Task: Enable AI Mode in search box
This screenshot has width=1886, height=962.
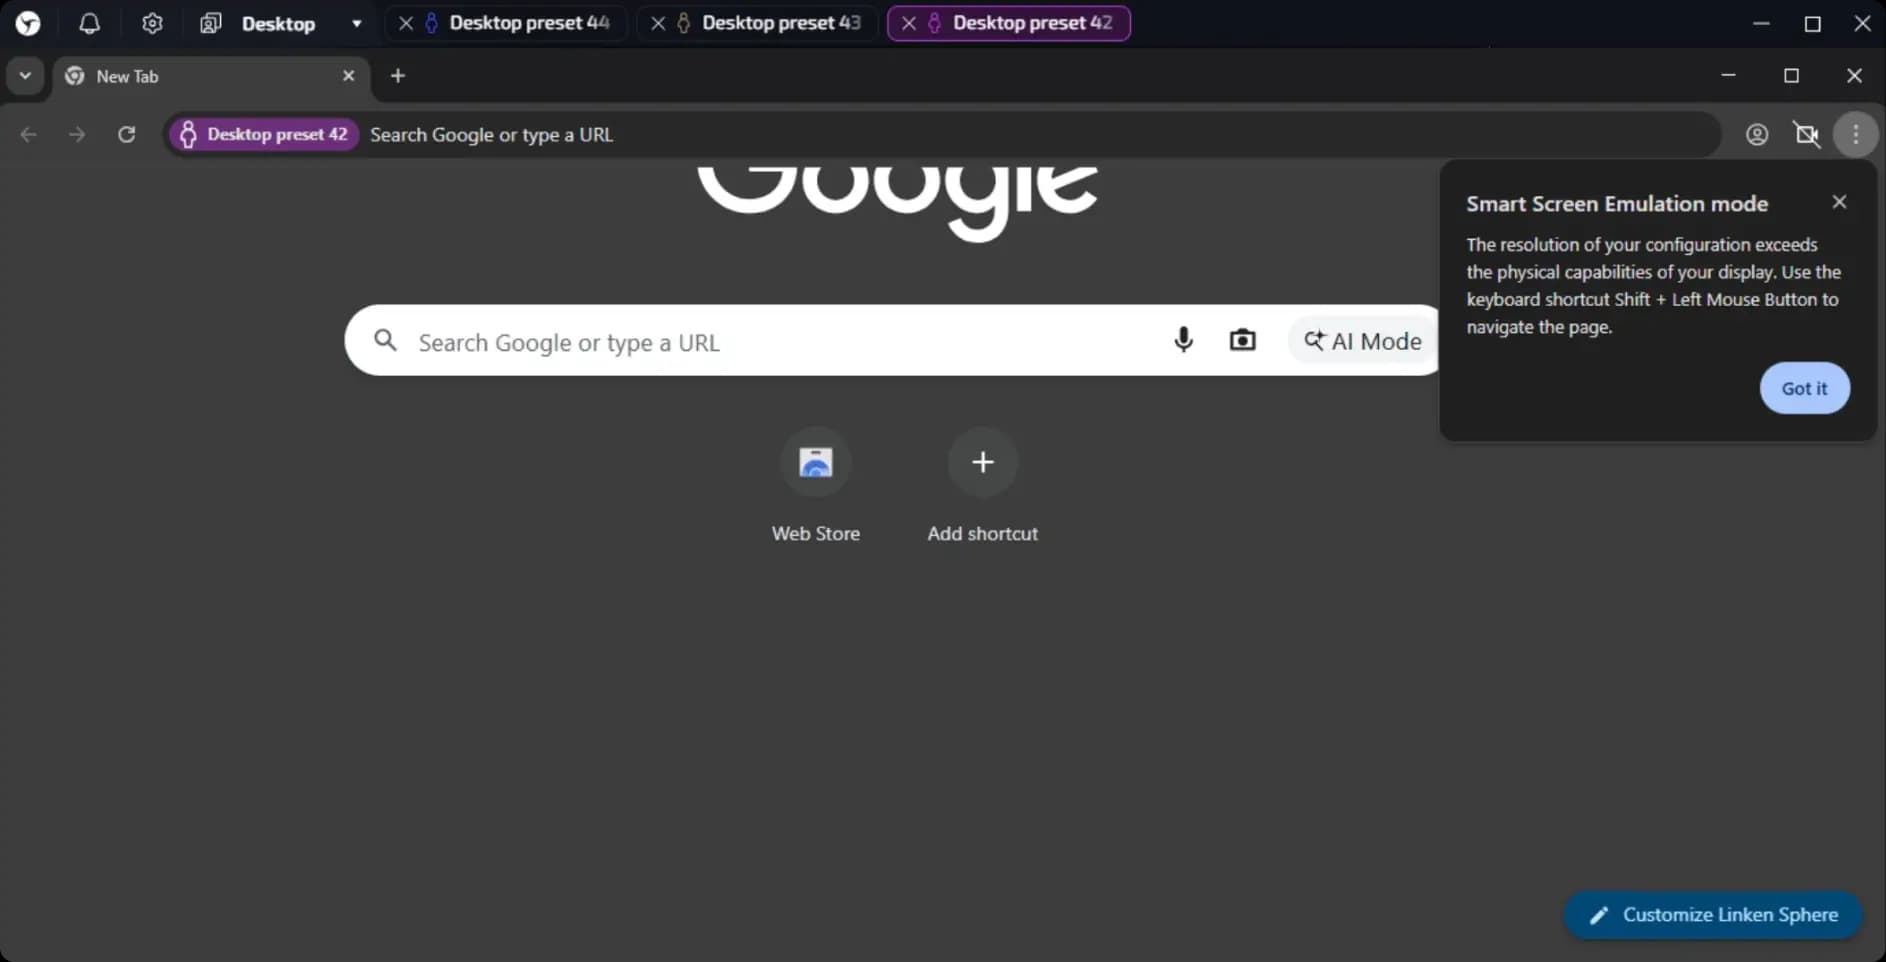Action: (x=1362, y=341)
